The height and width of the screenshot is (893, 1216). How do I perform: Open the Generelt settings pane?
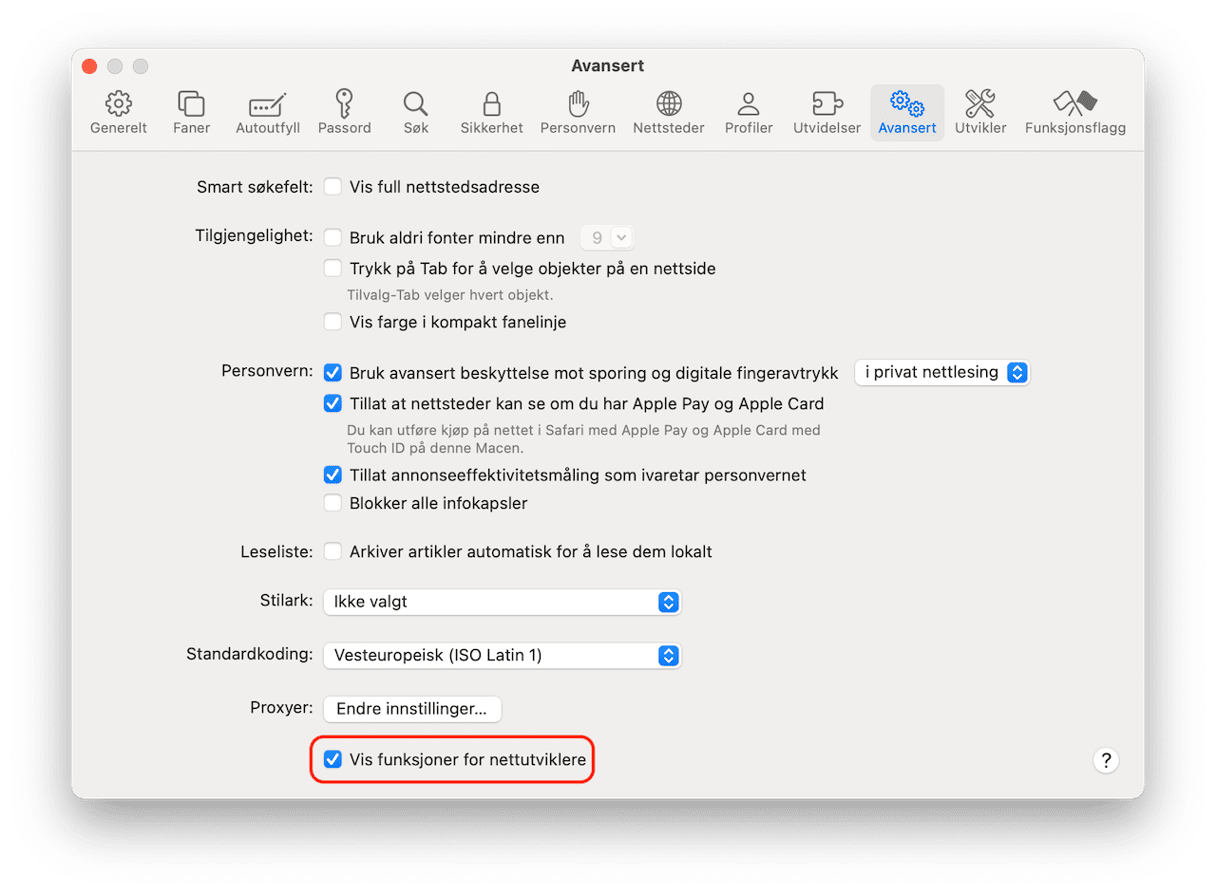pos(118,112)
